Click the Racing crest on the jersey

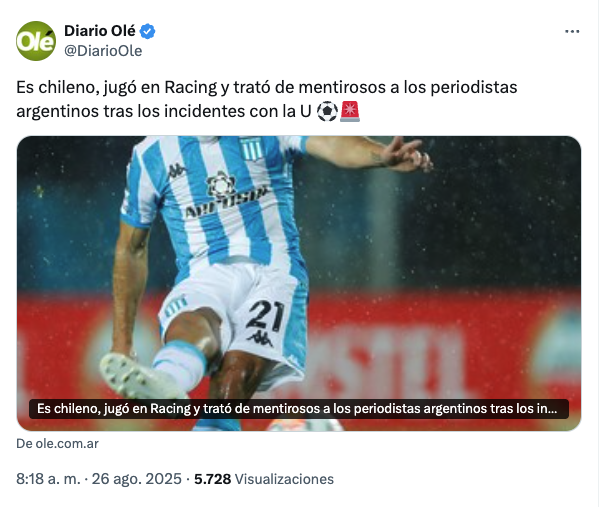pyautogui.click(x=251, y=149)
